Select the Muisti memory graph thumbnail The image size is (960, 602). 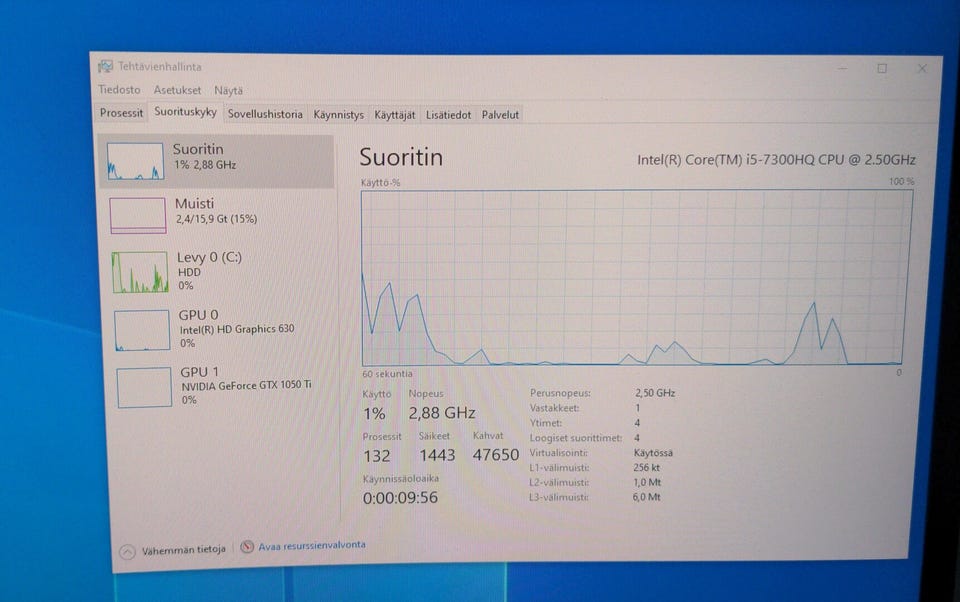tap(138, 215)
